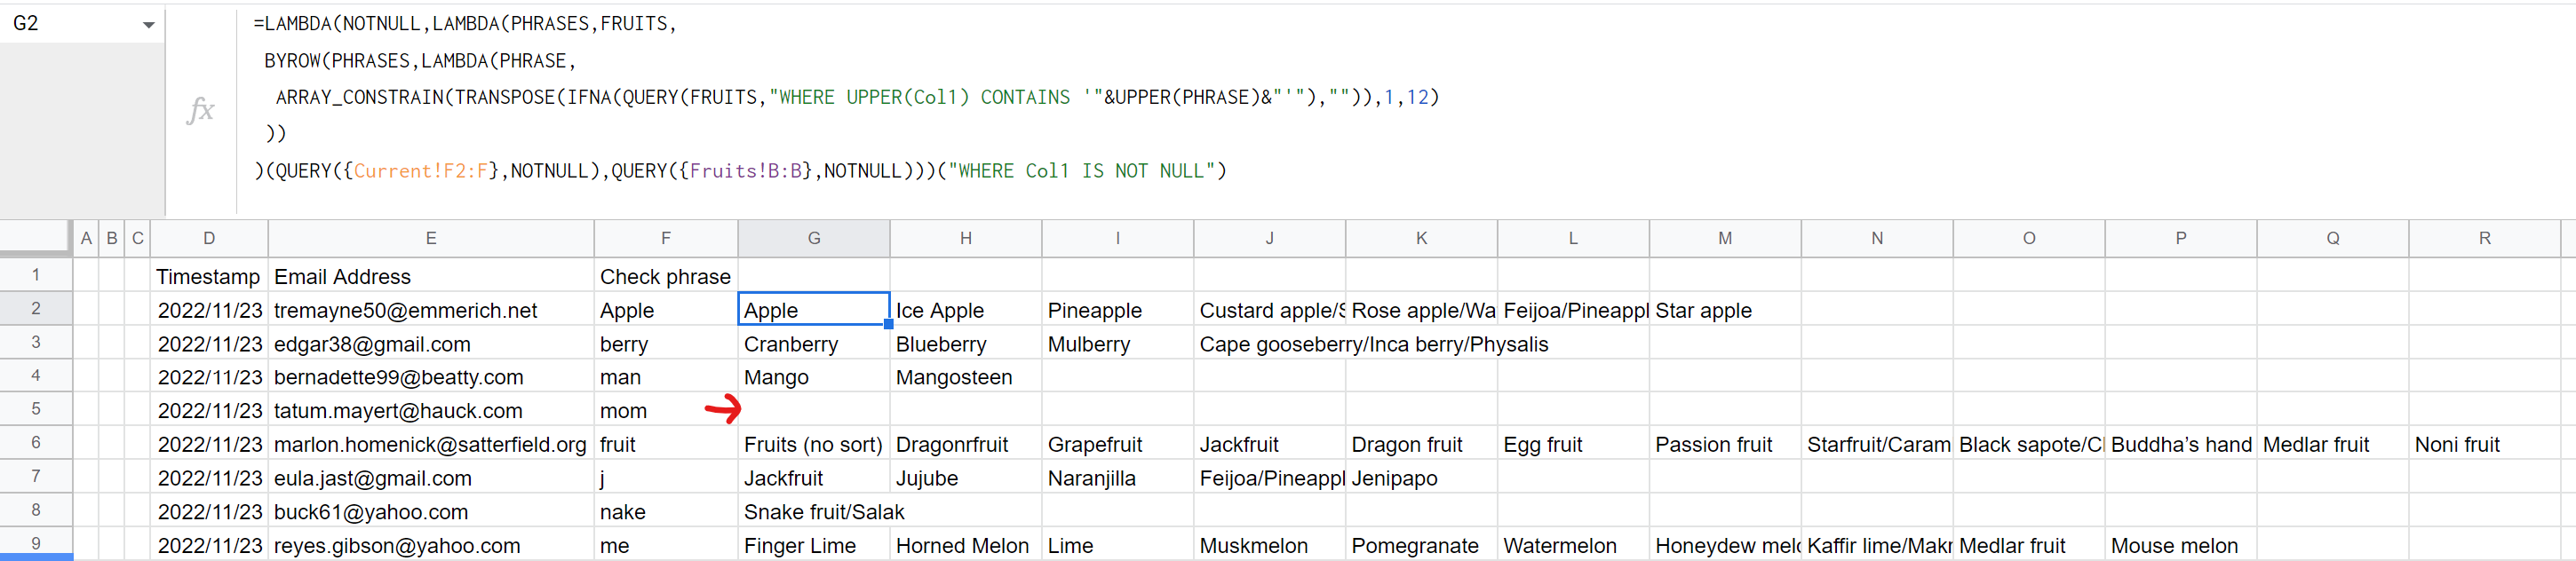Screen dimensions: 2576x561
Task: Click the tremayne50@emmerich.net cell
Action: pyautogui.click(x=430, y=311)
